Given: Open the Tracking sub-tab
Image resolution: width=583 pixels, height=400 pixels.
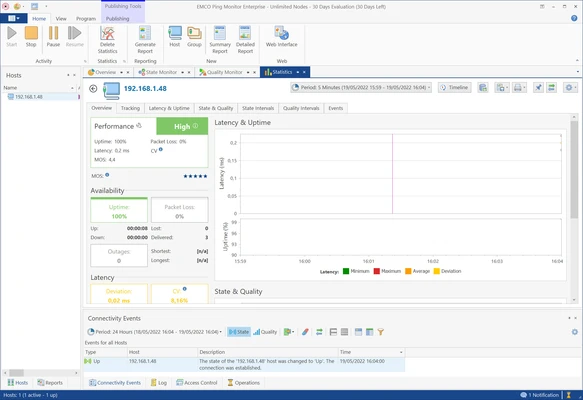Looking at the screenshot, I should (130, 108).
